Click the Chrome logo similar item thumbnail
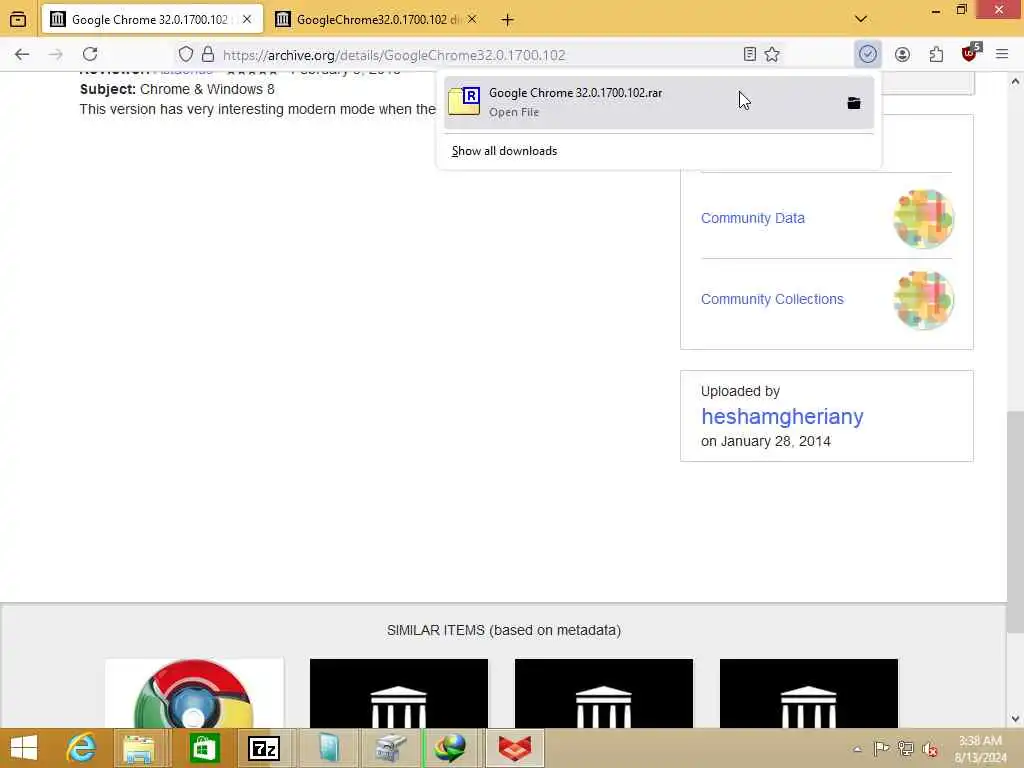 [x=194, y=693]
